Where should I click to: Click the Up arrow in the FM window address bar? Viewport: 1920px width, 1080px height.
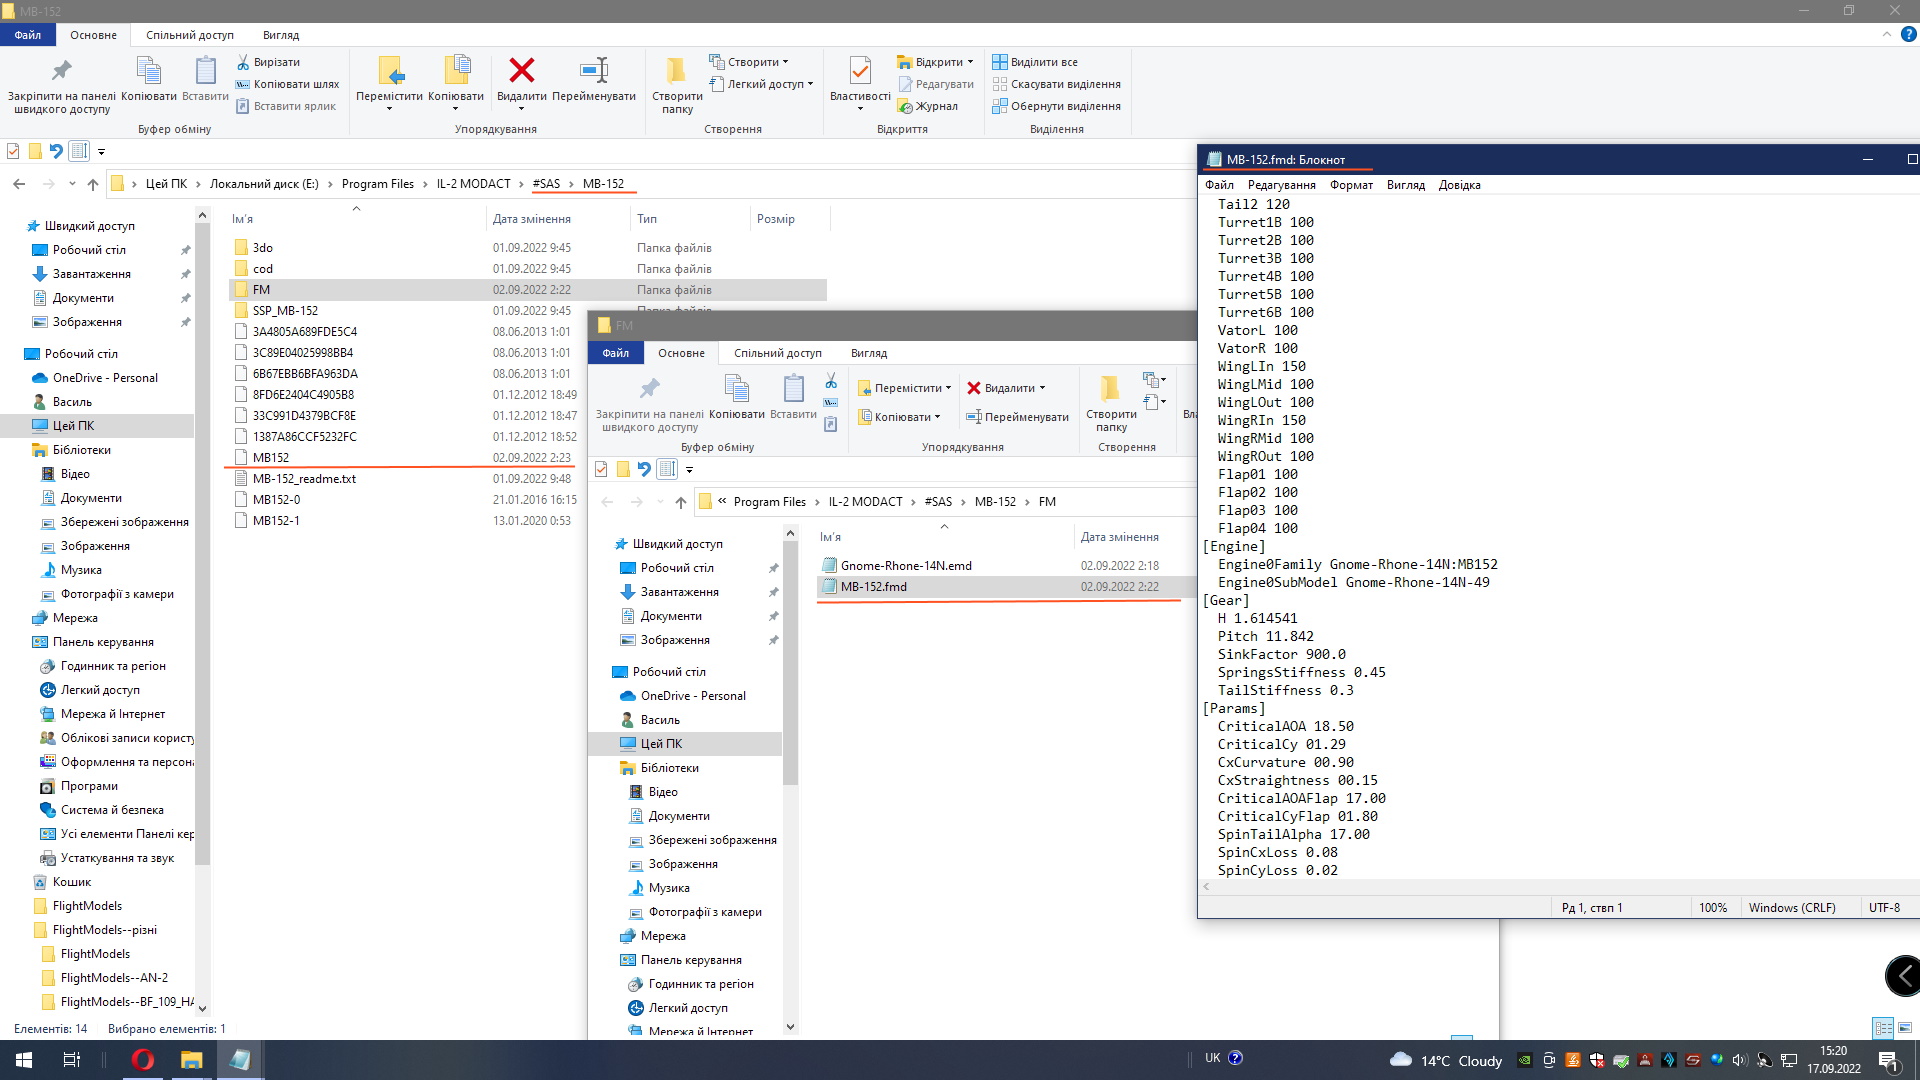pyautogui.click(x=680, y=502)
